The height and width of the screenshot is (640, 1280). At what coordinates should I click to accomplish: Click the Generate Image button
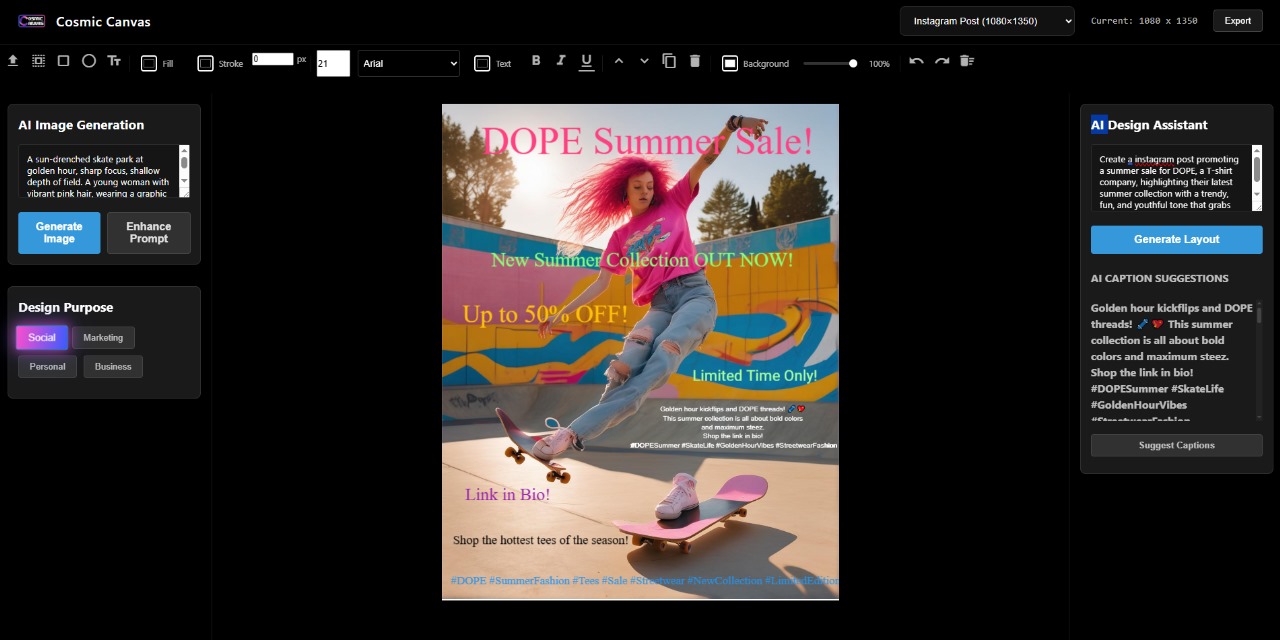click(59, 233)
